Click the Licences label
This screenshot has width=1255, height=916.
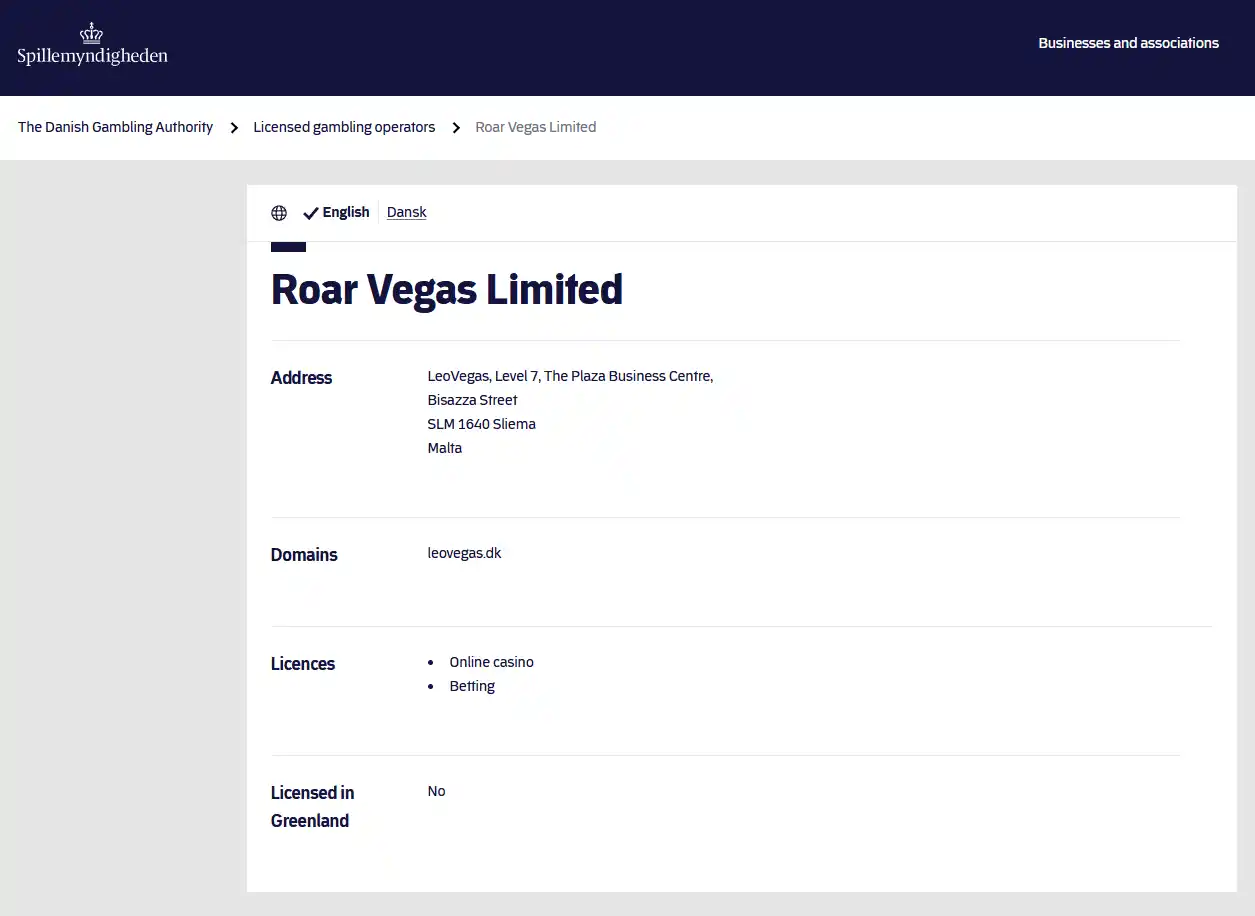(x=303, y=664)
